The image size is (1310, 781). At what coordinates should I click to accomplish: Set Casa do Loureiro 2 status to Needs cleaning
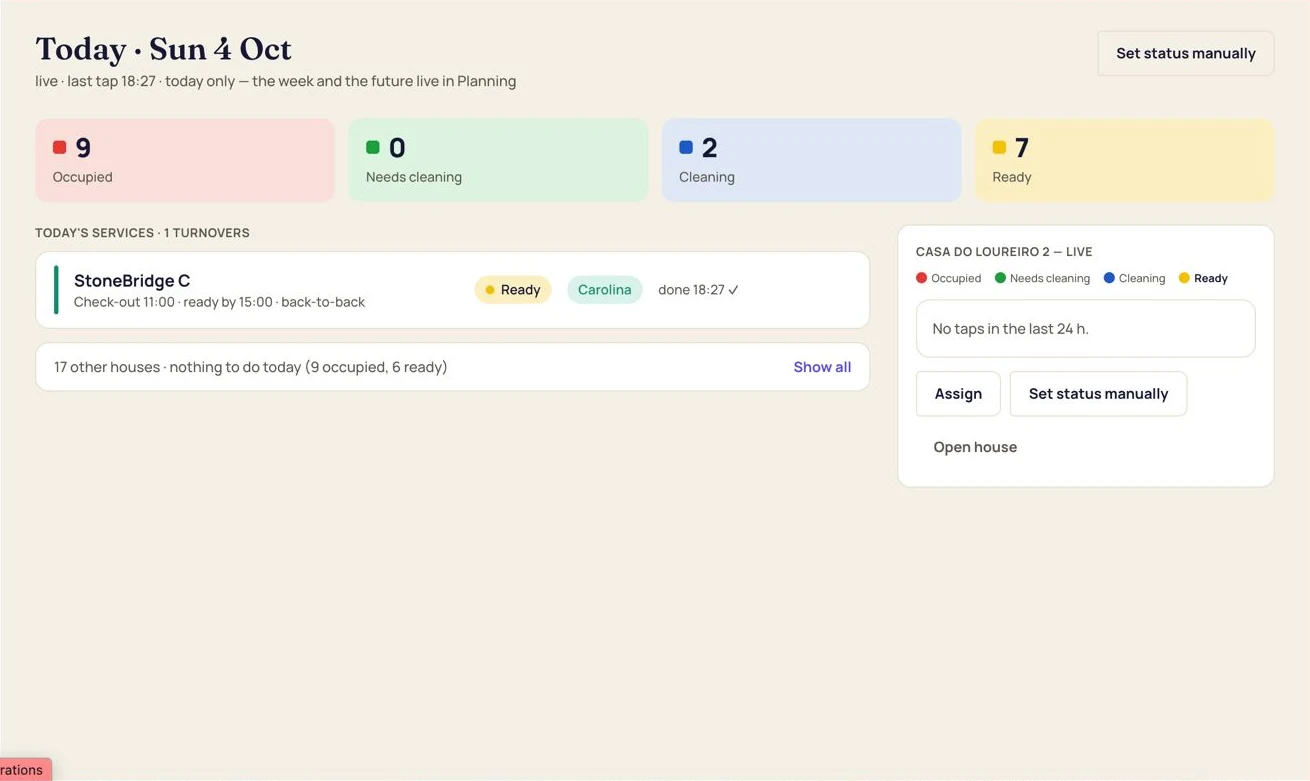1042,278
